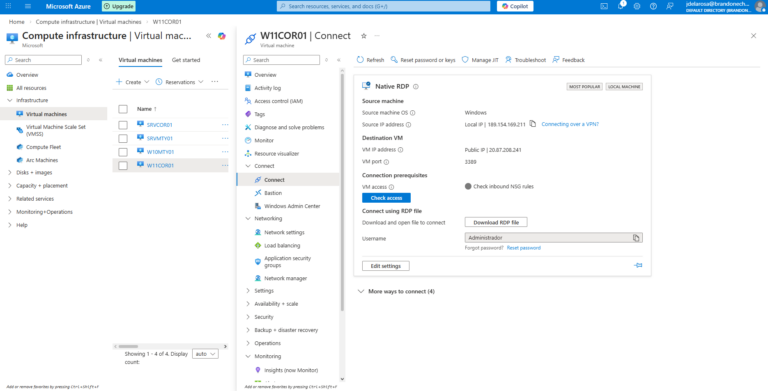
Task: Click the VM port info icon
Action: pyautogui.click(x=386, y=162)
